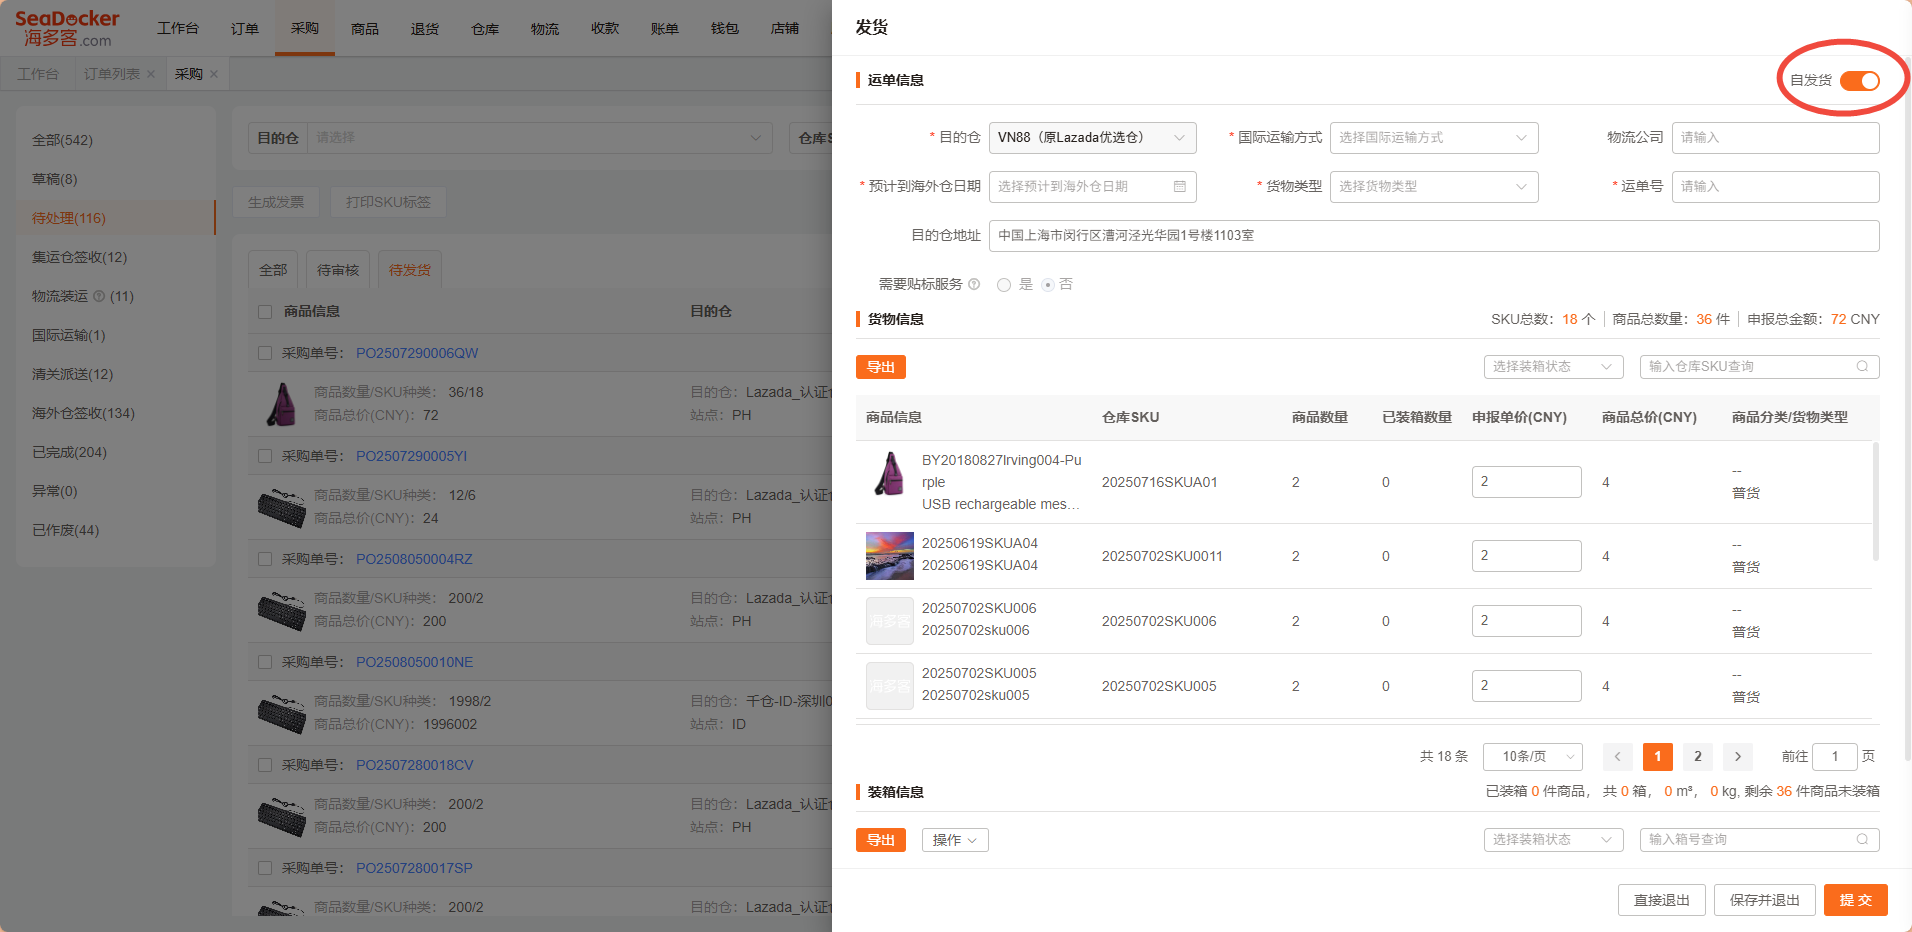The image size is (1912, 932).
Task: Click previous page arrow in pagination
Action: [1617, 757]
